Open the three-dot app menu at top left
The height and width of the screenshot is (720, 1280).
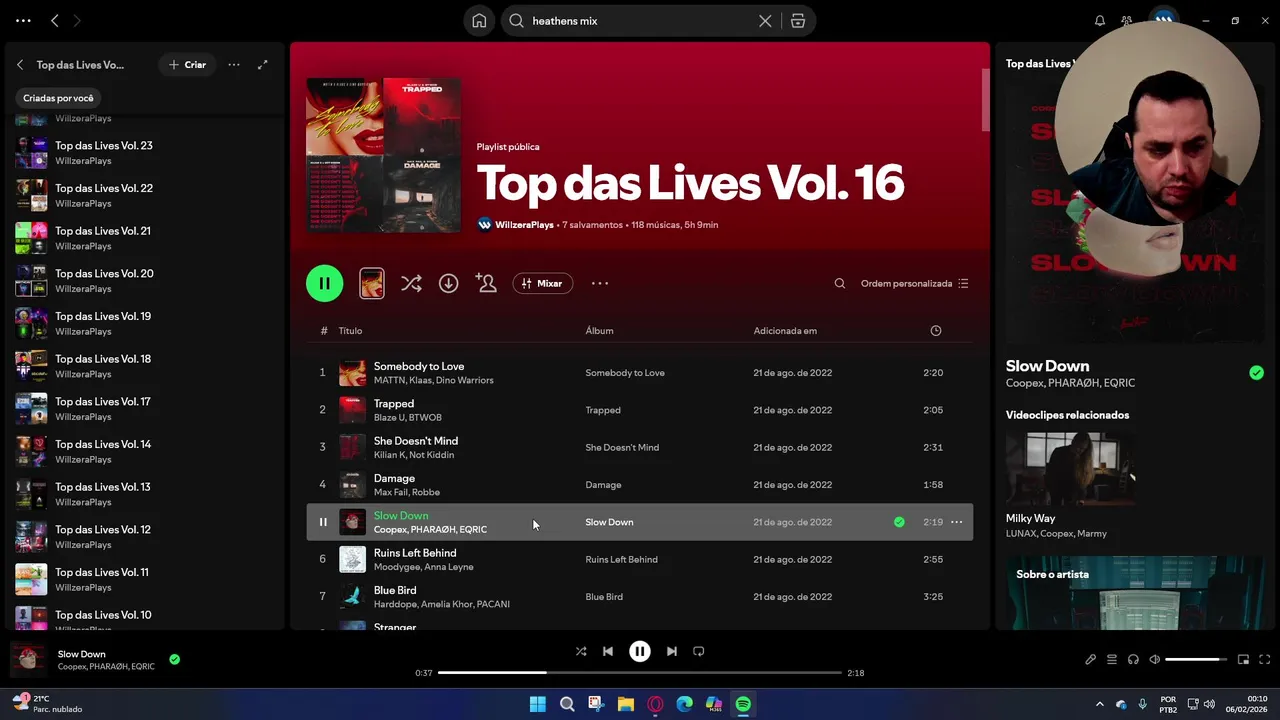[x=23, y=21]
